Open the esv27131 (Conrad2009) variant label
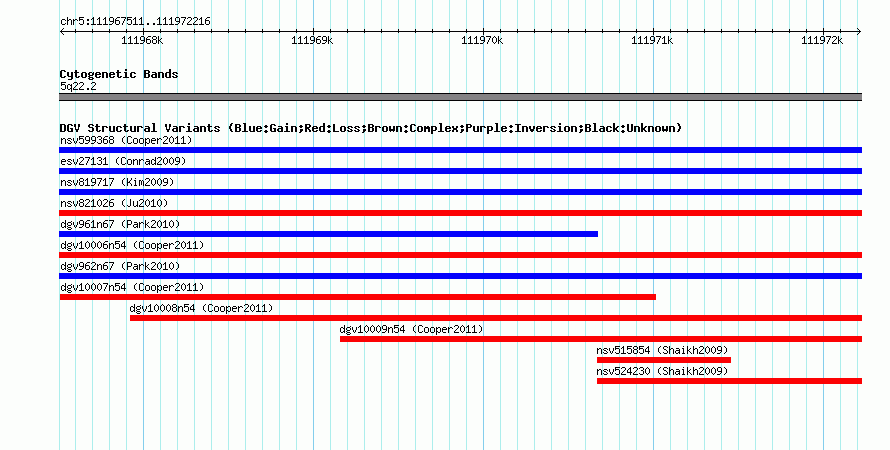 (123, 161)
